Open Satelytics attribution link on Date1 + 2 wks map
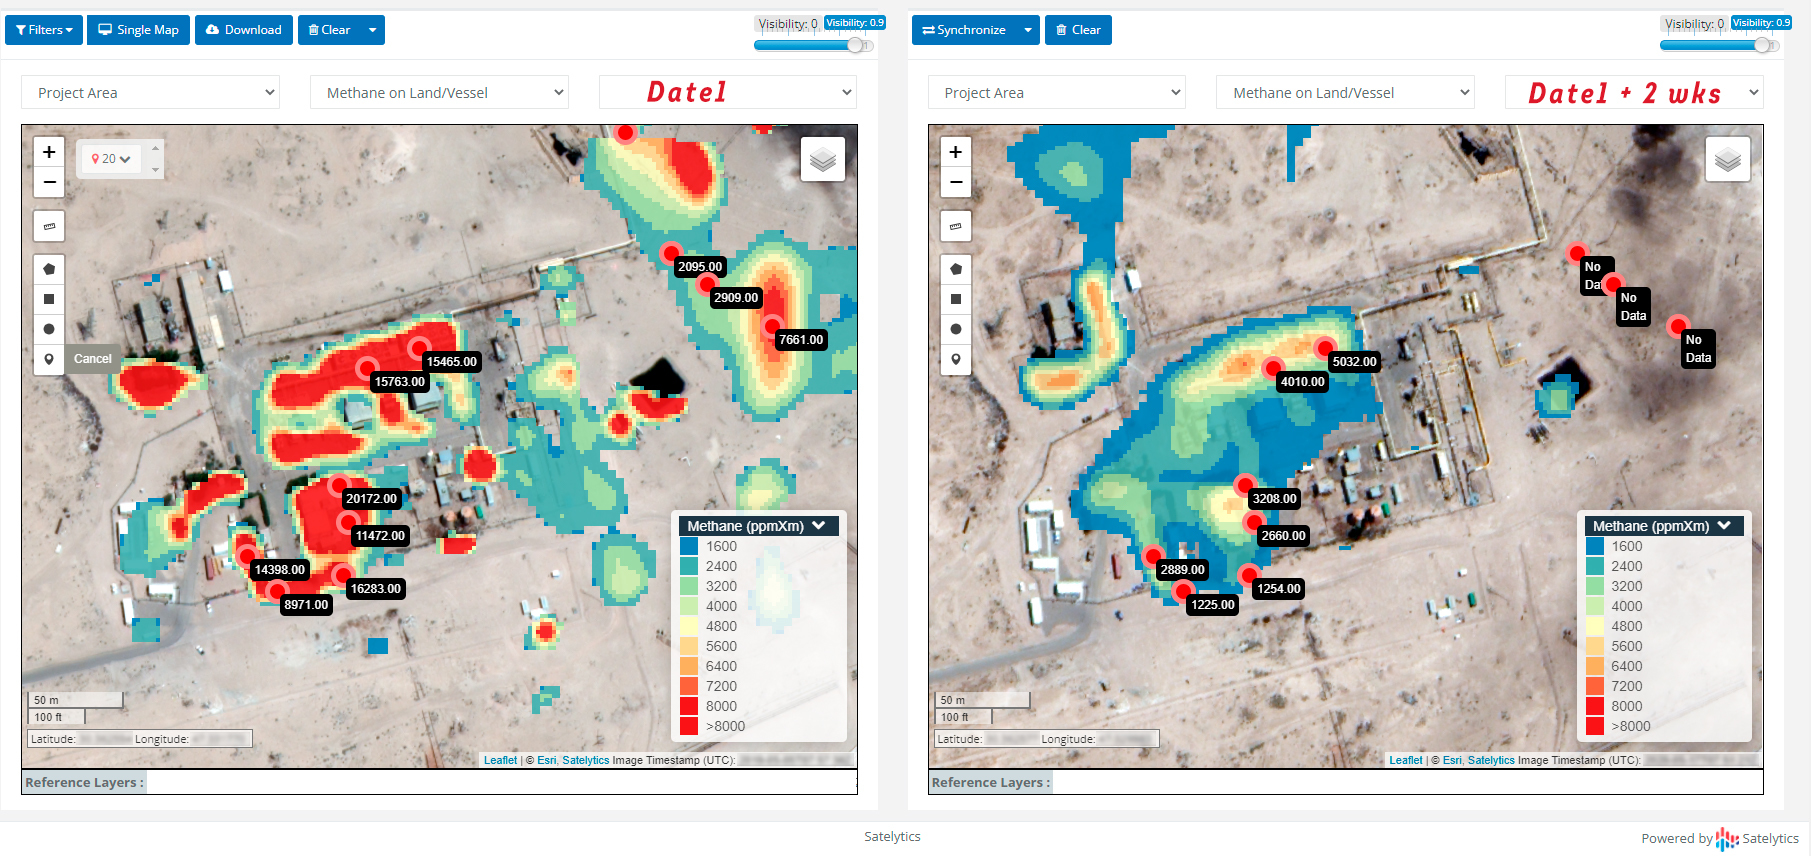The image size is (1811, 856). click(x=1491, y=760)
